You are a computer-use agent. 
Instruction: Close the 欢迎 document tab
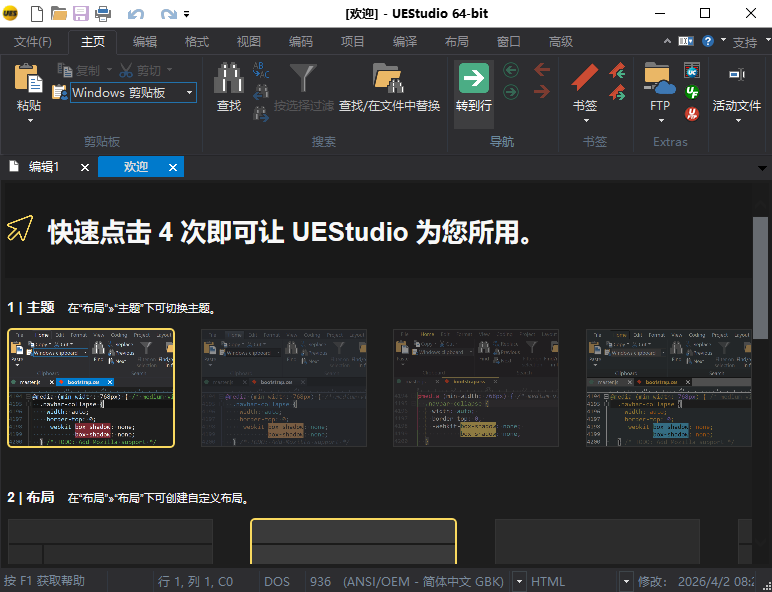173,167
